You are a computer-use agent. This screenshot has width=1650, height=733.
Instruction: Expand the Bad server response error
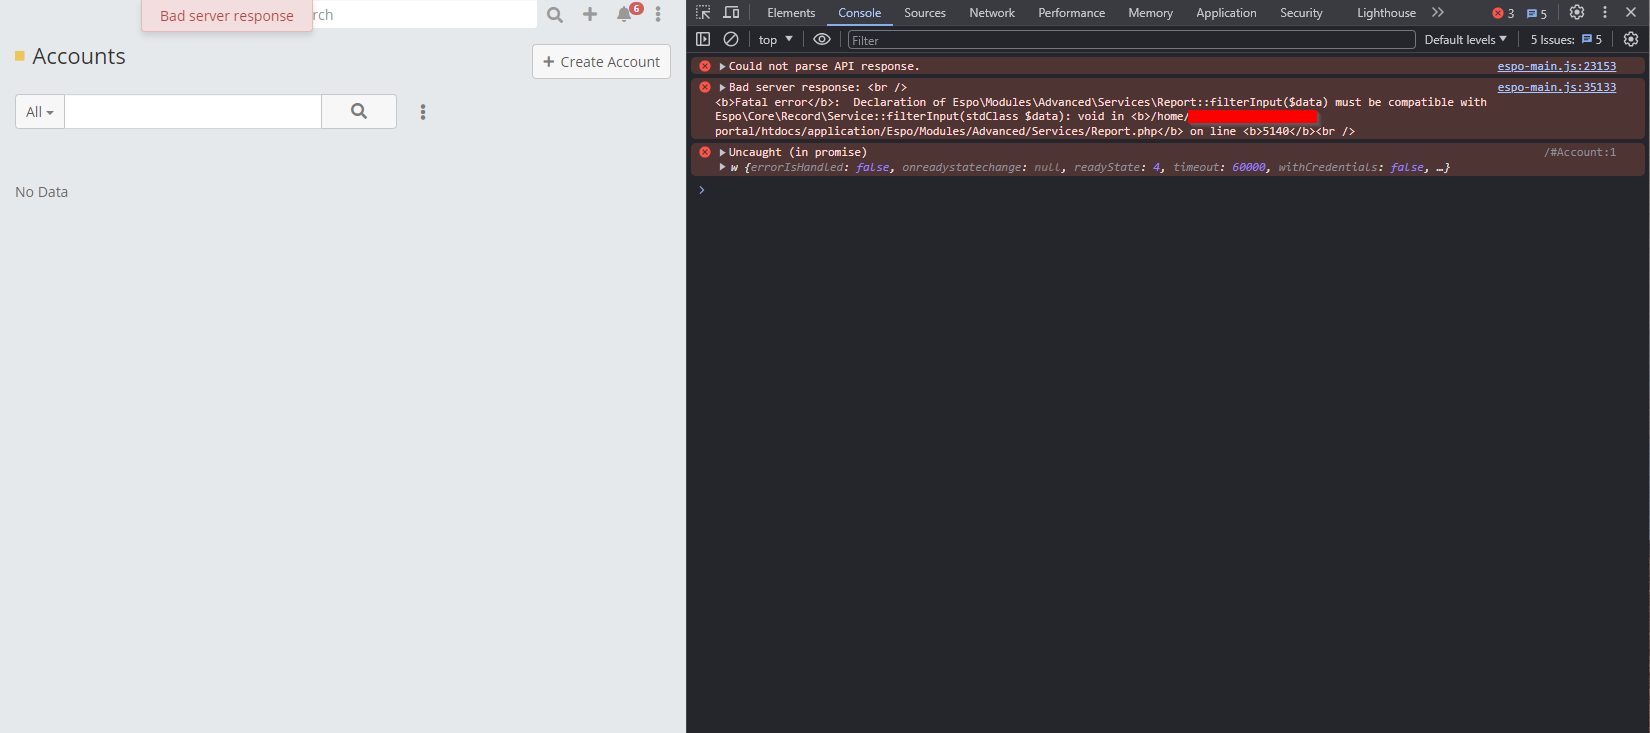(722, 88)
